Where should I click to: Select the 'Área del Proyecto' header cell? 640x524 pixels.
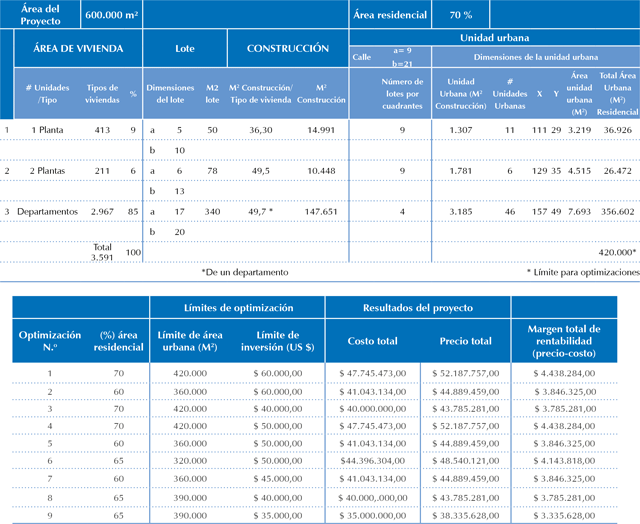[40, 15]
